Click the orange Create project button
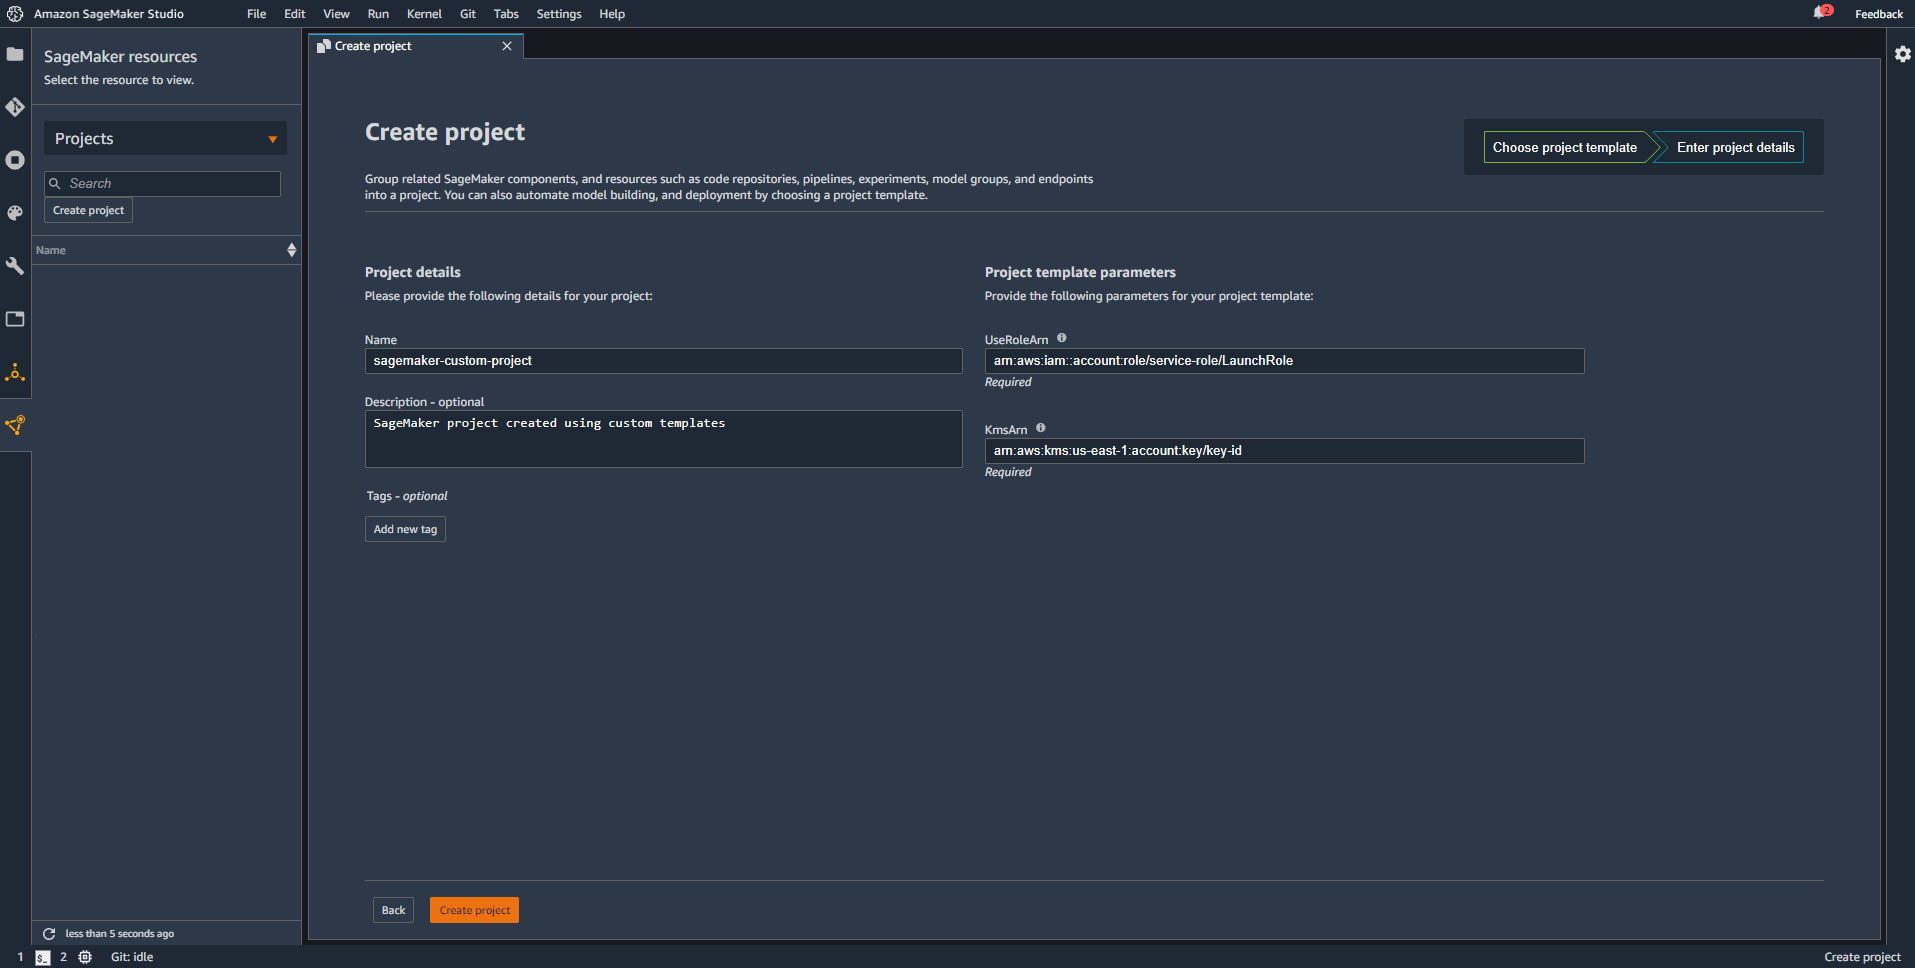Viewport: 1915px width, 968px height. click(474, 910)
